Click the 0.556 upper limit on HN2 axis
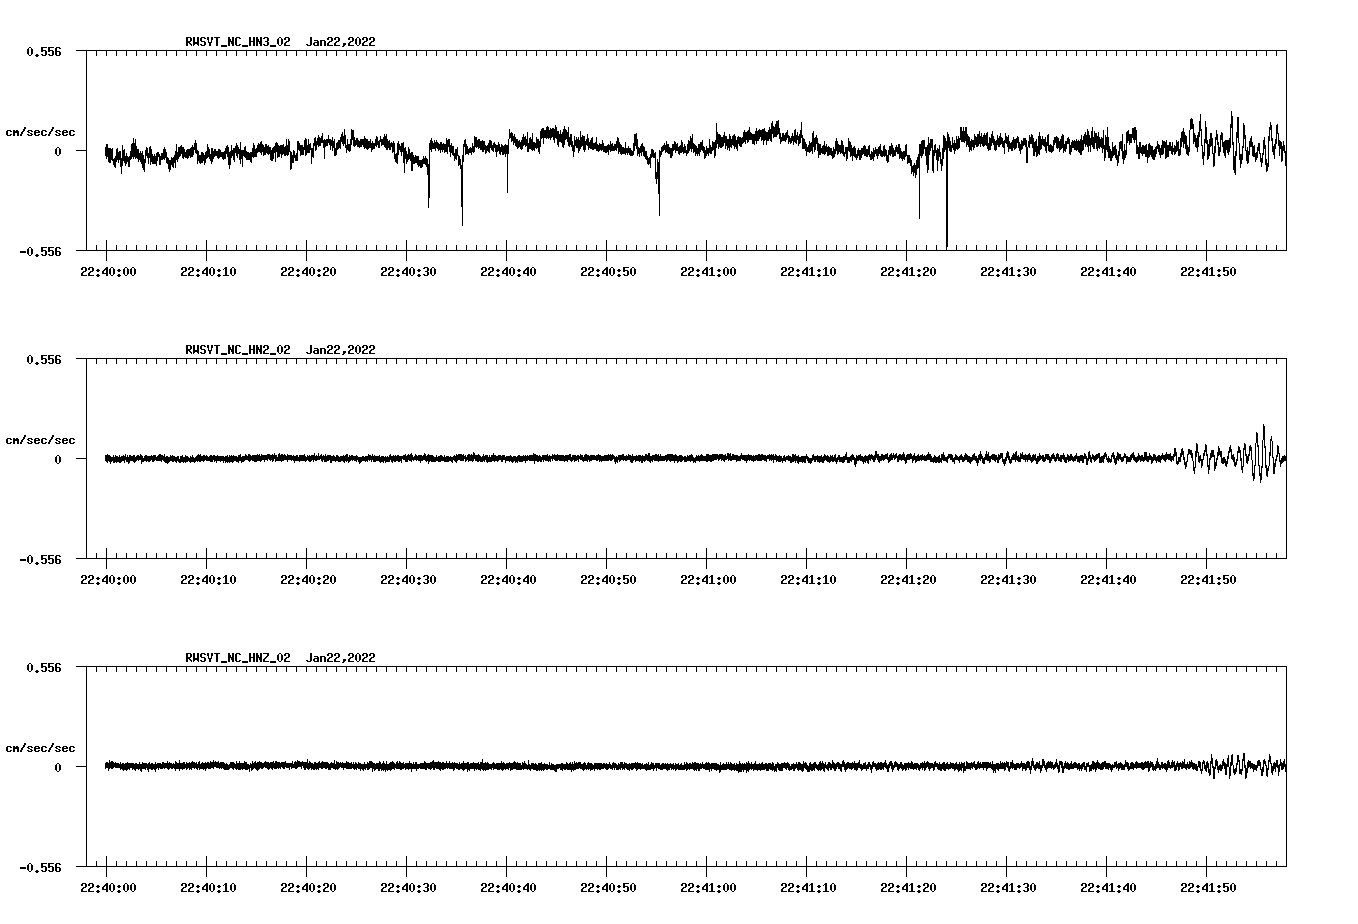 [44, 359]
